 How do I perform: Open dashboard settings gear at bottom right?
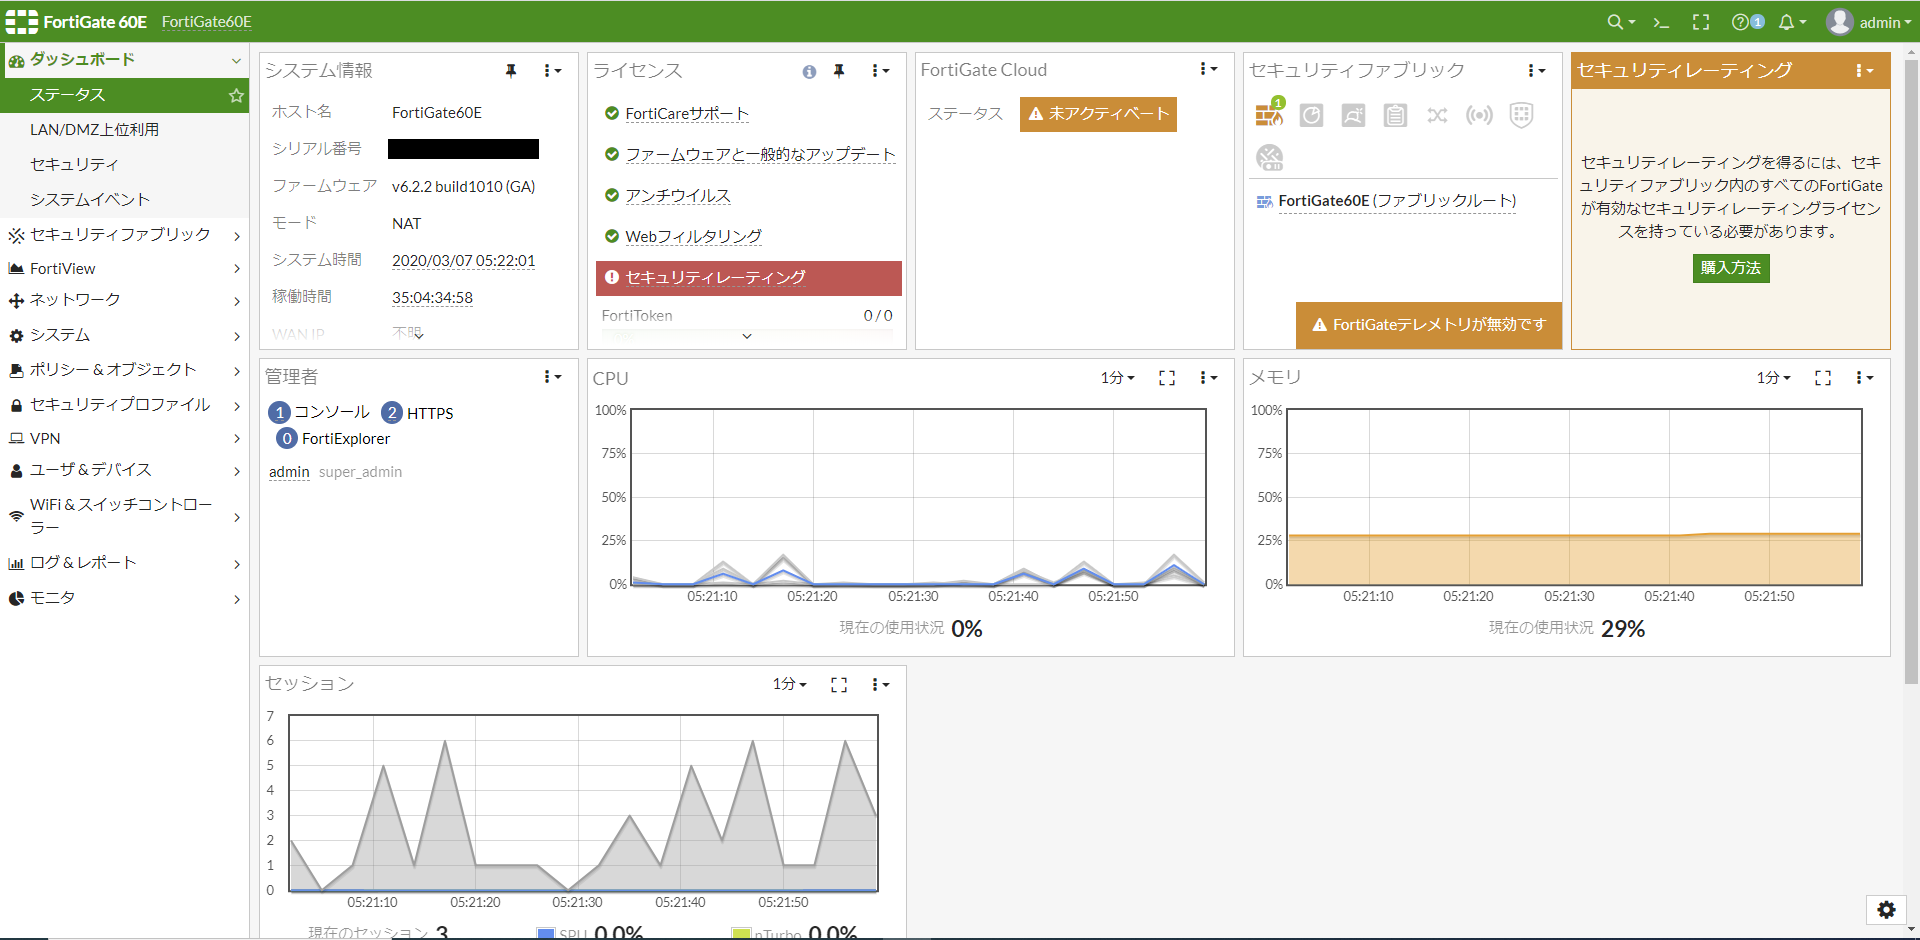click(x=1886, y=910)
